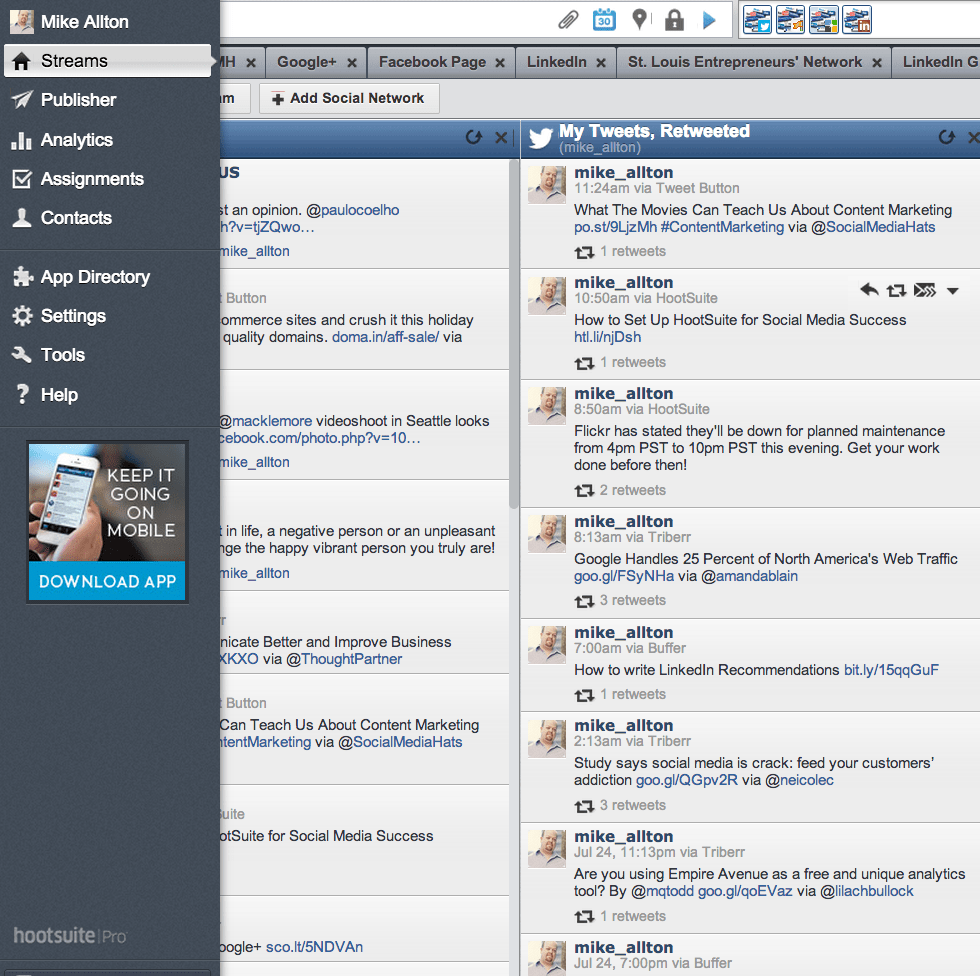
Task: Open the @amandablain mention
Action: [x=749, y=576]
